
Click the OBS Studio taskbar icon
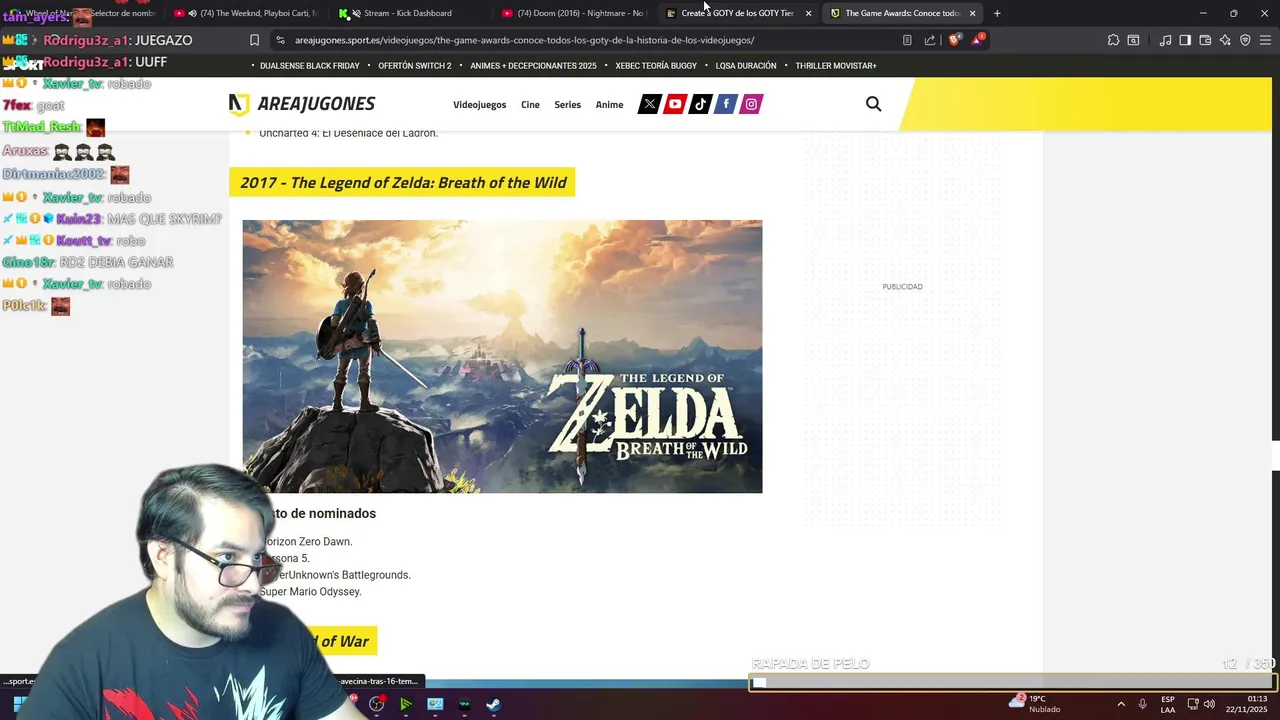(376, 704)
